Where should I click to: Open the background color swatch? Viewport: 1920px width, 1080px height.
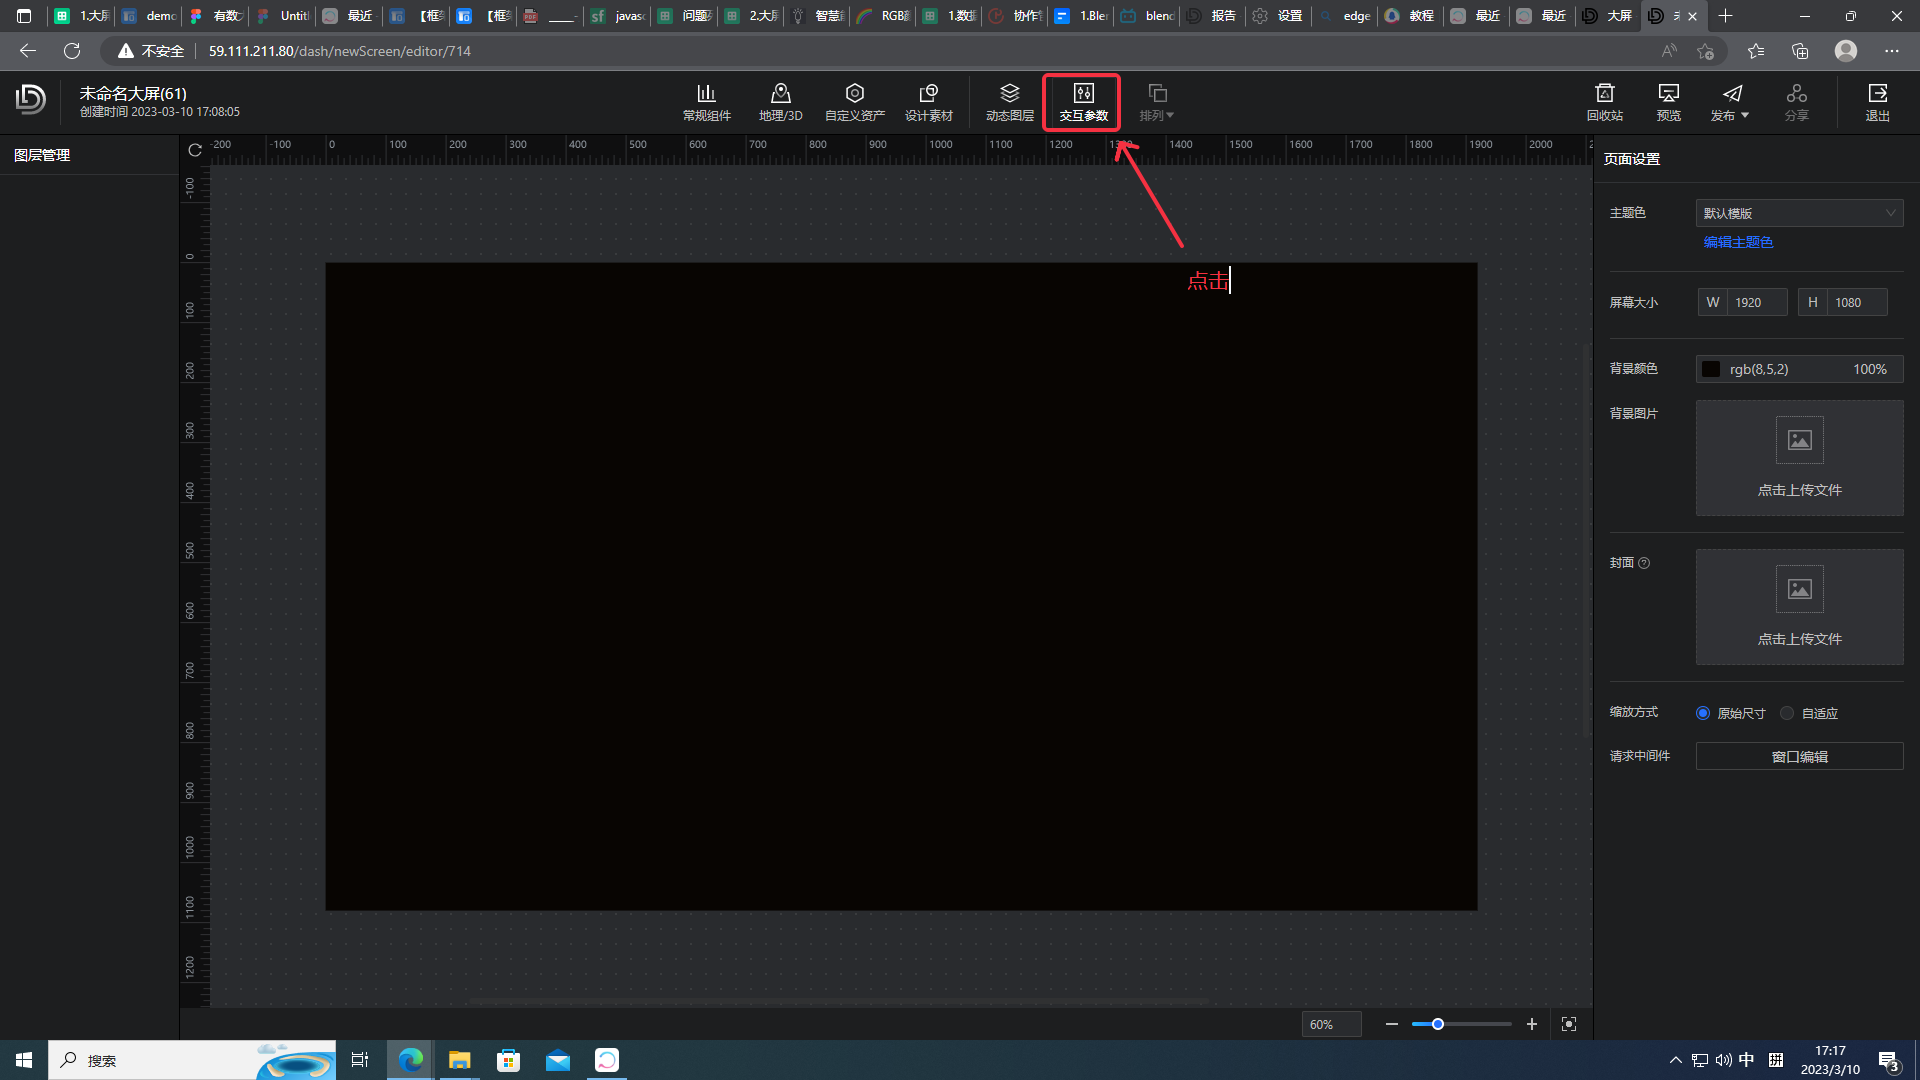(1711, 369)
